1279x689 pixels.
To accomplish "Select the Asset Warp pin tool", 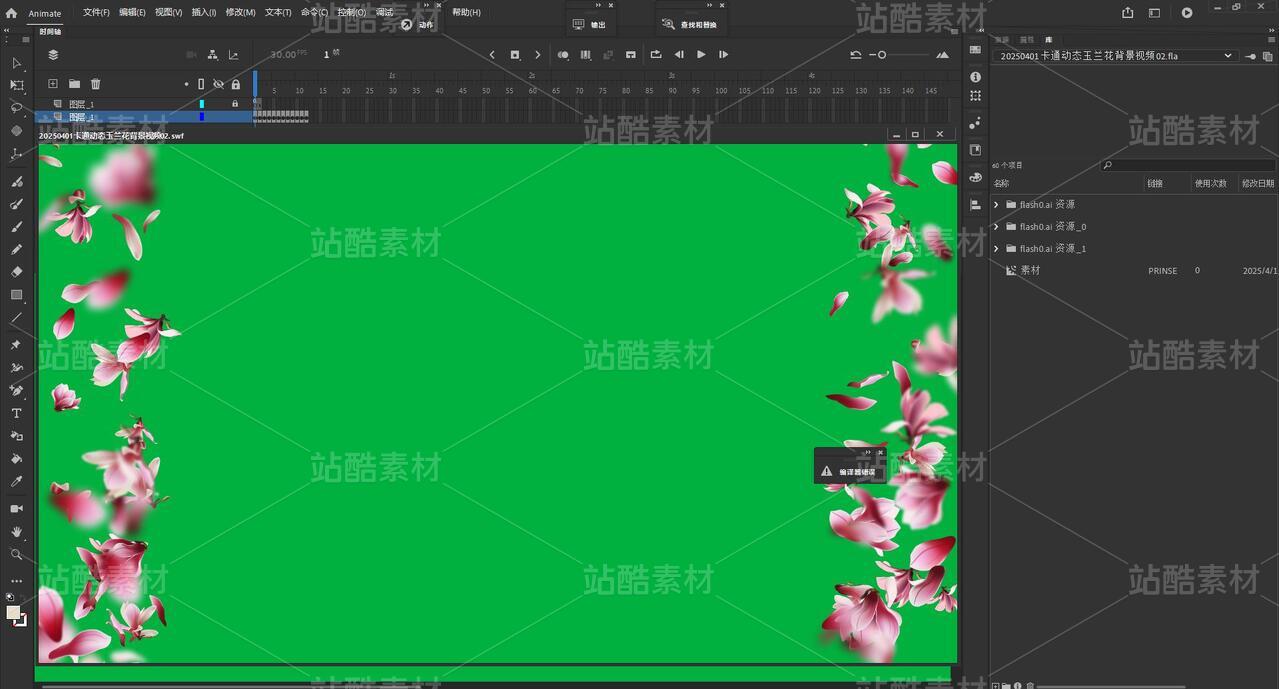I will (16, 345).
